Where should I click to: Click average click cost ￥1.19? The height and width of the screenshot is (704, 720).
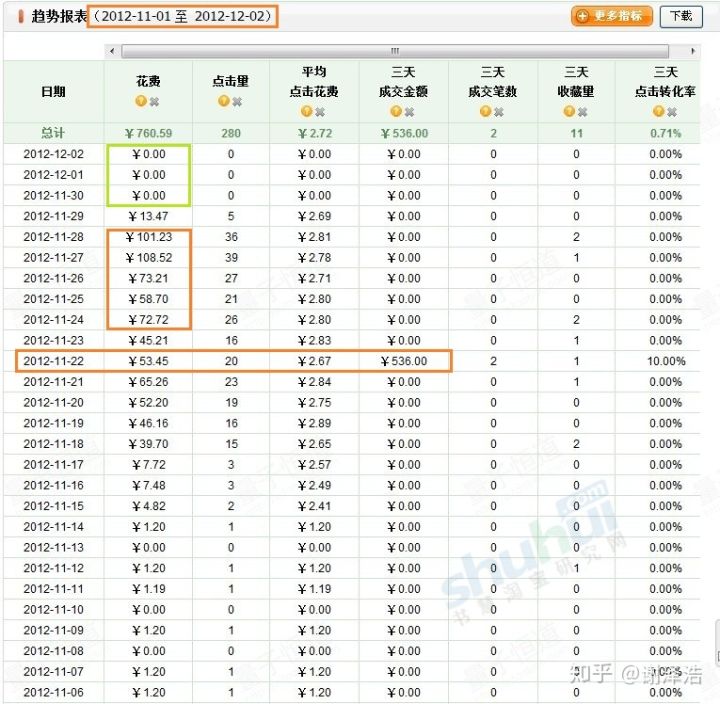coord(315,589)
